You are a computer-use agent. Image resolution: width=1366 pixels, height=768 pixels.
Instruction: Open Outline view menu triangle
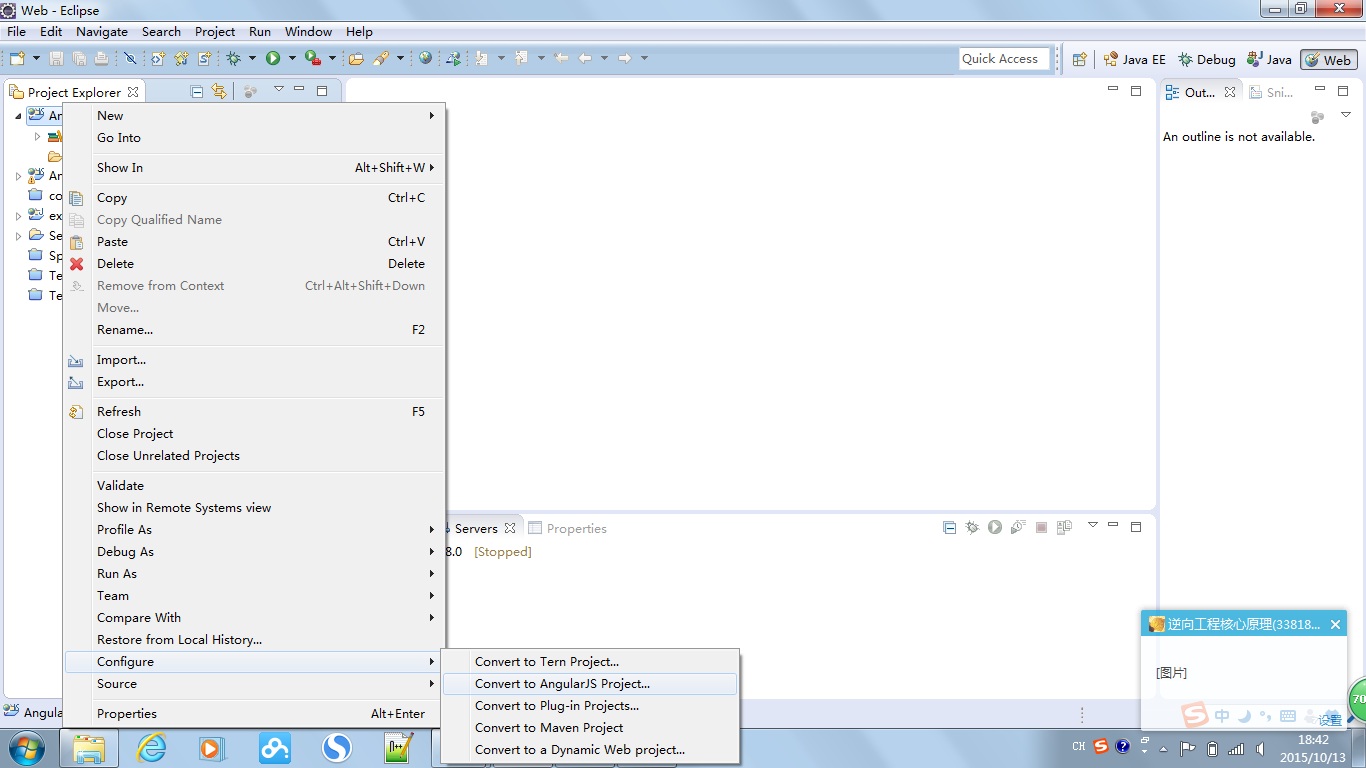[x=1346, y=115]
